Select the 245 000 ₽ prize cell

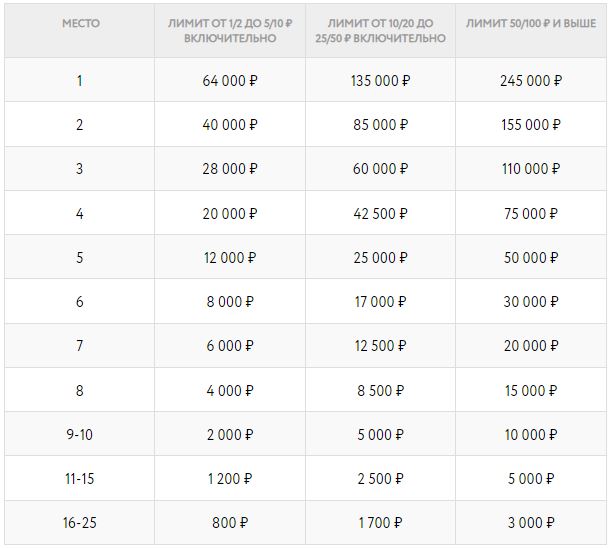pos(530,81)
